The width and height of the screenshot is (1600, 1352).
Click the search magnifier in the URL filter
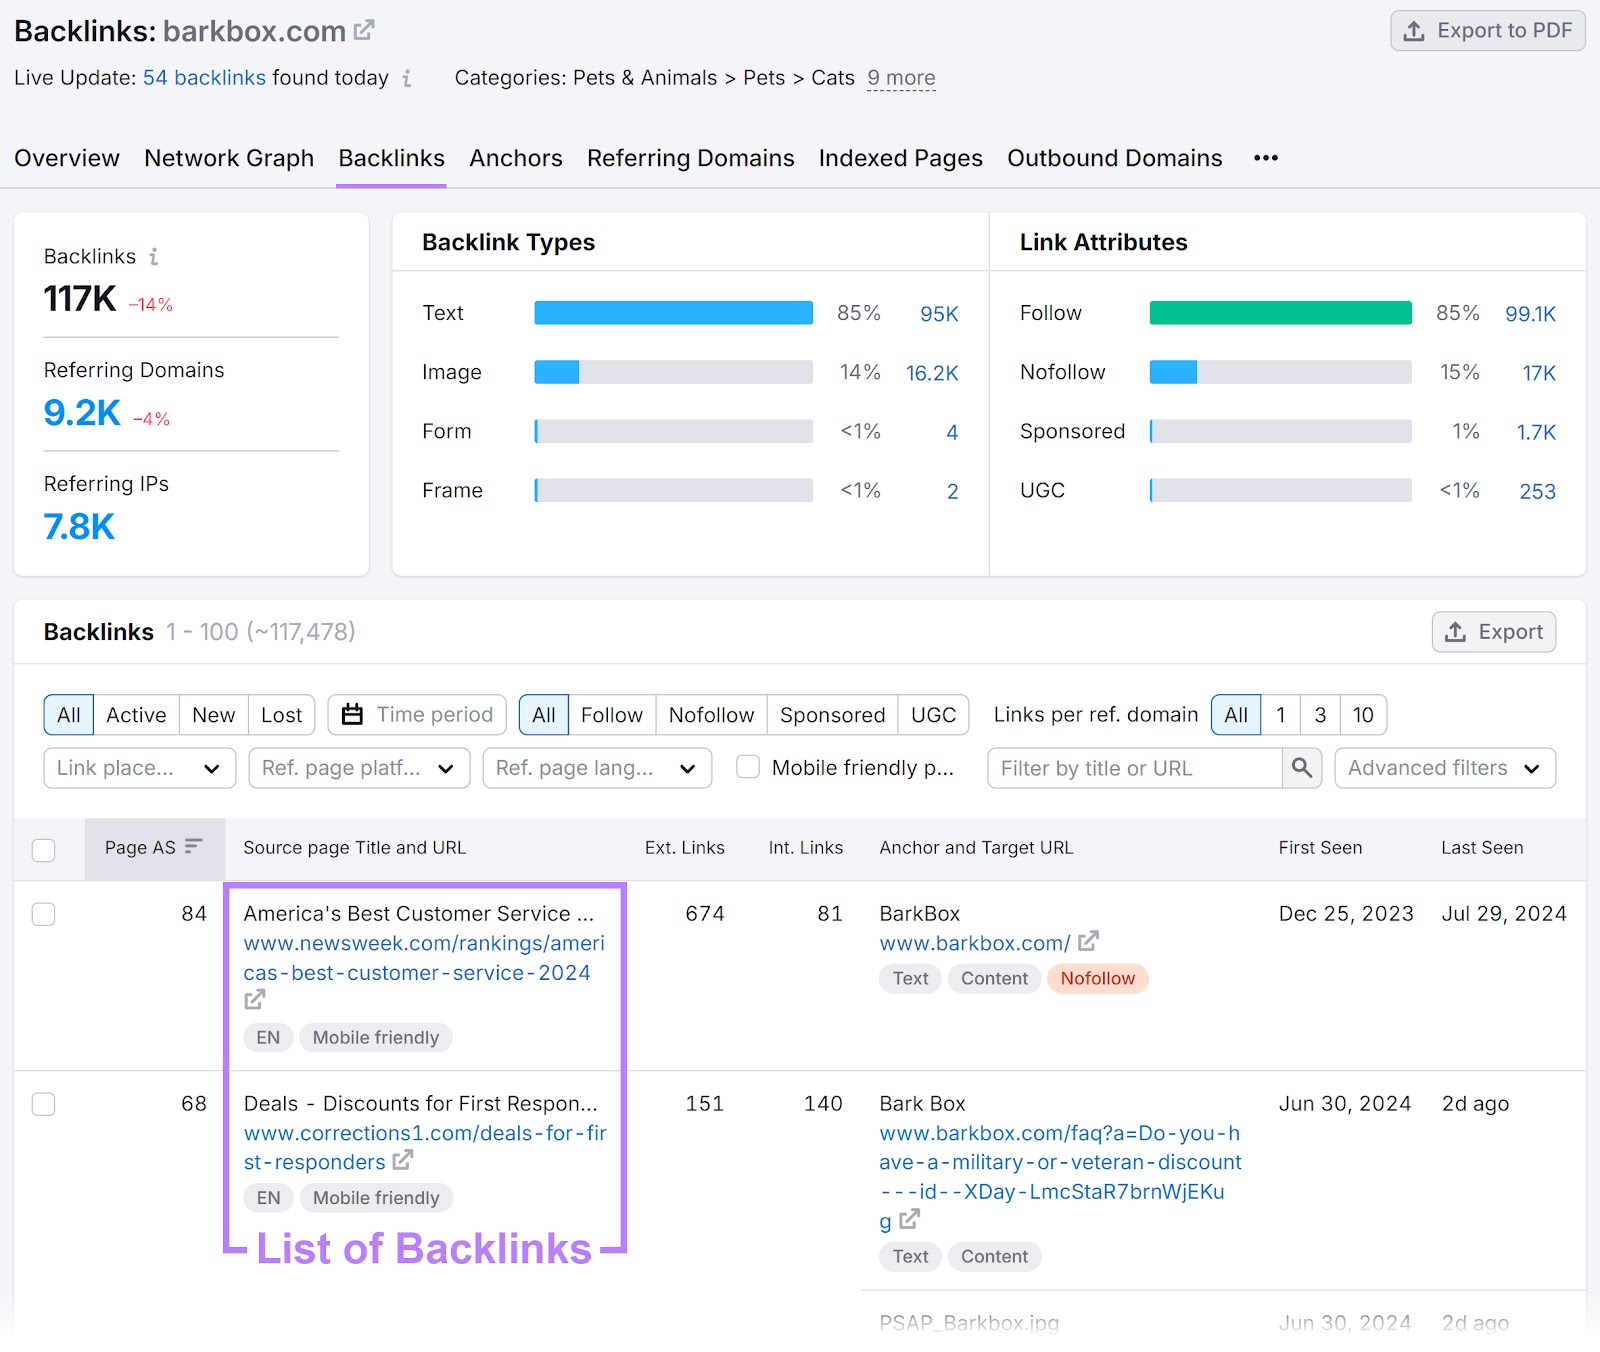[1302, 768]
